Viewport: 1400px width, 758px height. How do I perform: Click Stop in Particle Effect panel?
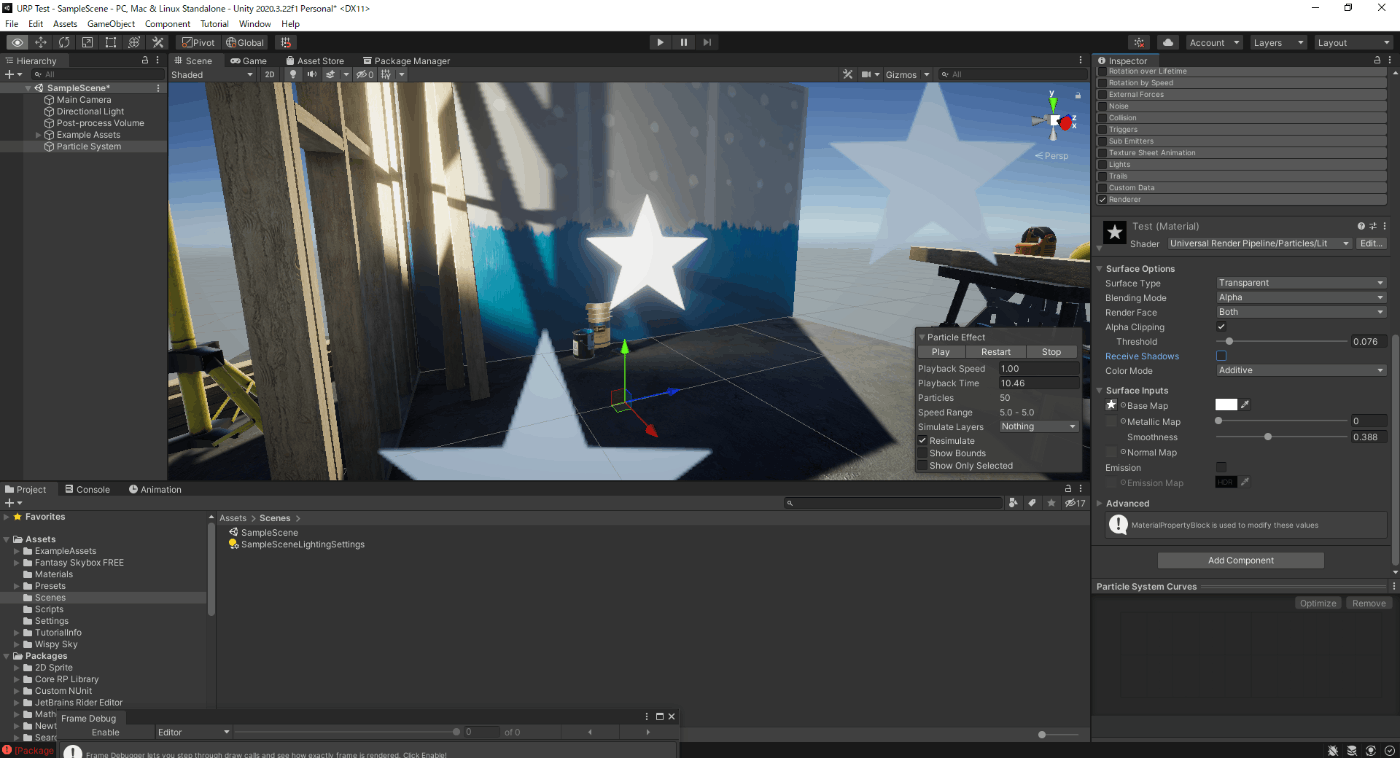1052,352
